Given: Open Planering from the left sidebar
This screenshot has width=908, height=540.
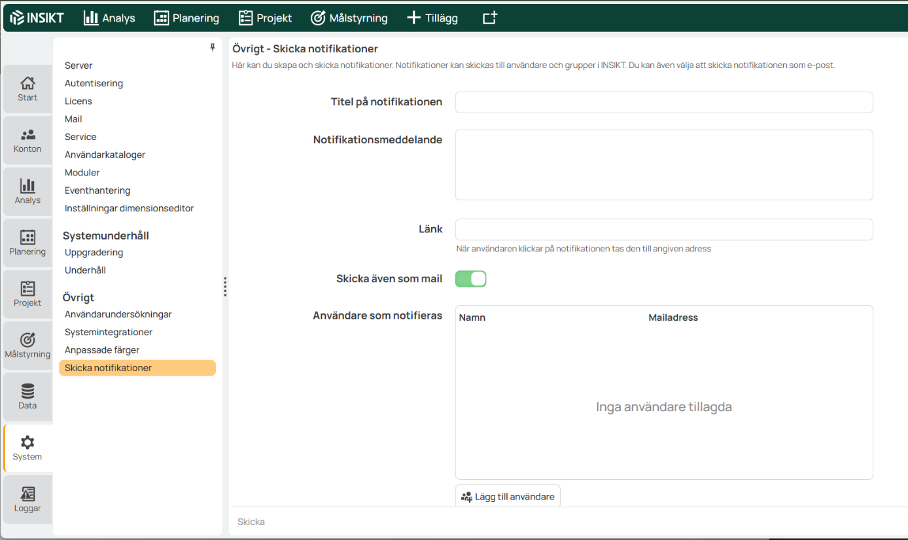Looking at the screenshot, I should point(27,243).
